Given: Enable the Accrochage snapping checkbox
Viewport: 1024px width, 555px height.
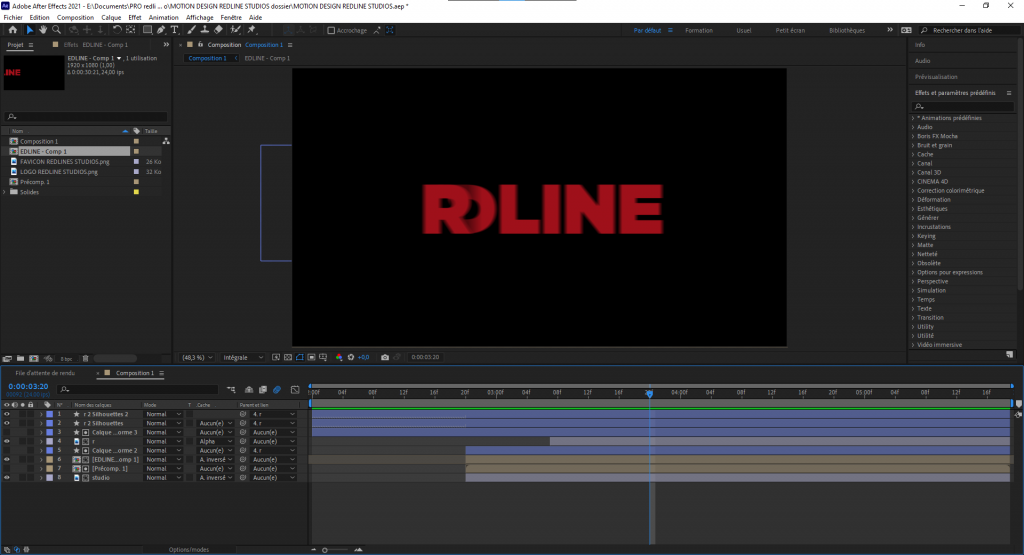Looking at the screenshot, I should point(331,30).
